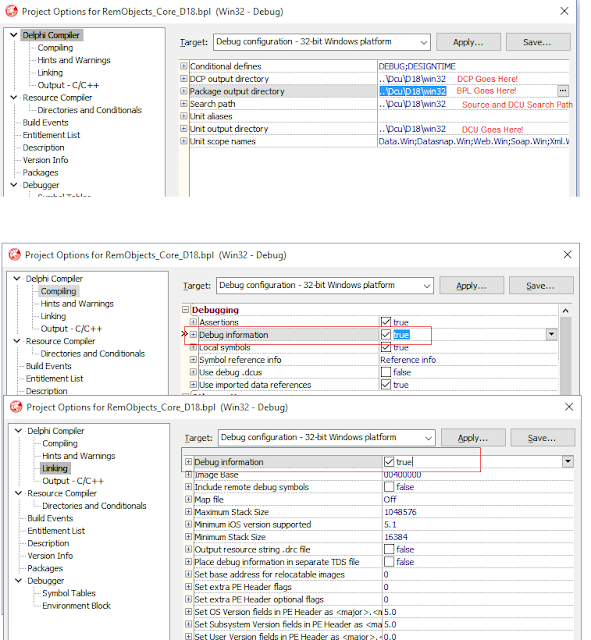Close the Delphi Compiler page window
This screenshot has width=591, height=640.
pos(564,11)
